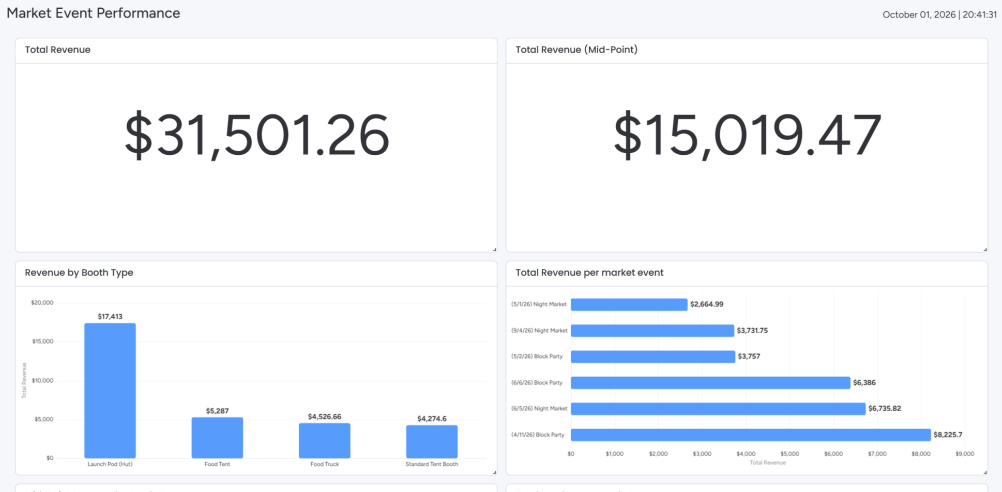This screenshot has width=1002, height=492.
Task: Select the (4/11/26) Block Party row label
Action: (538, 435)
